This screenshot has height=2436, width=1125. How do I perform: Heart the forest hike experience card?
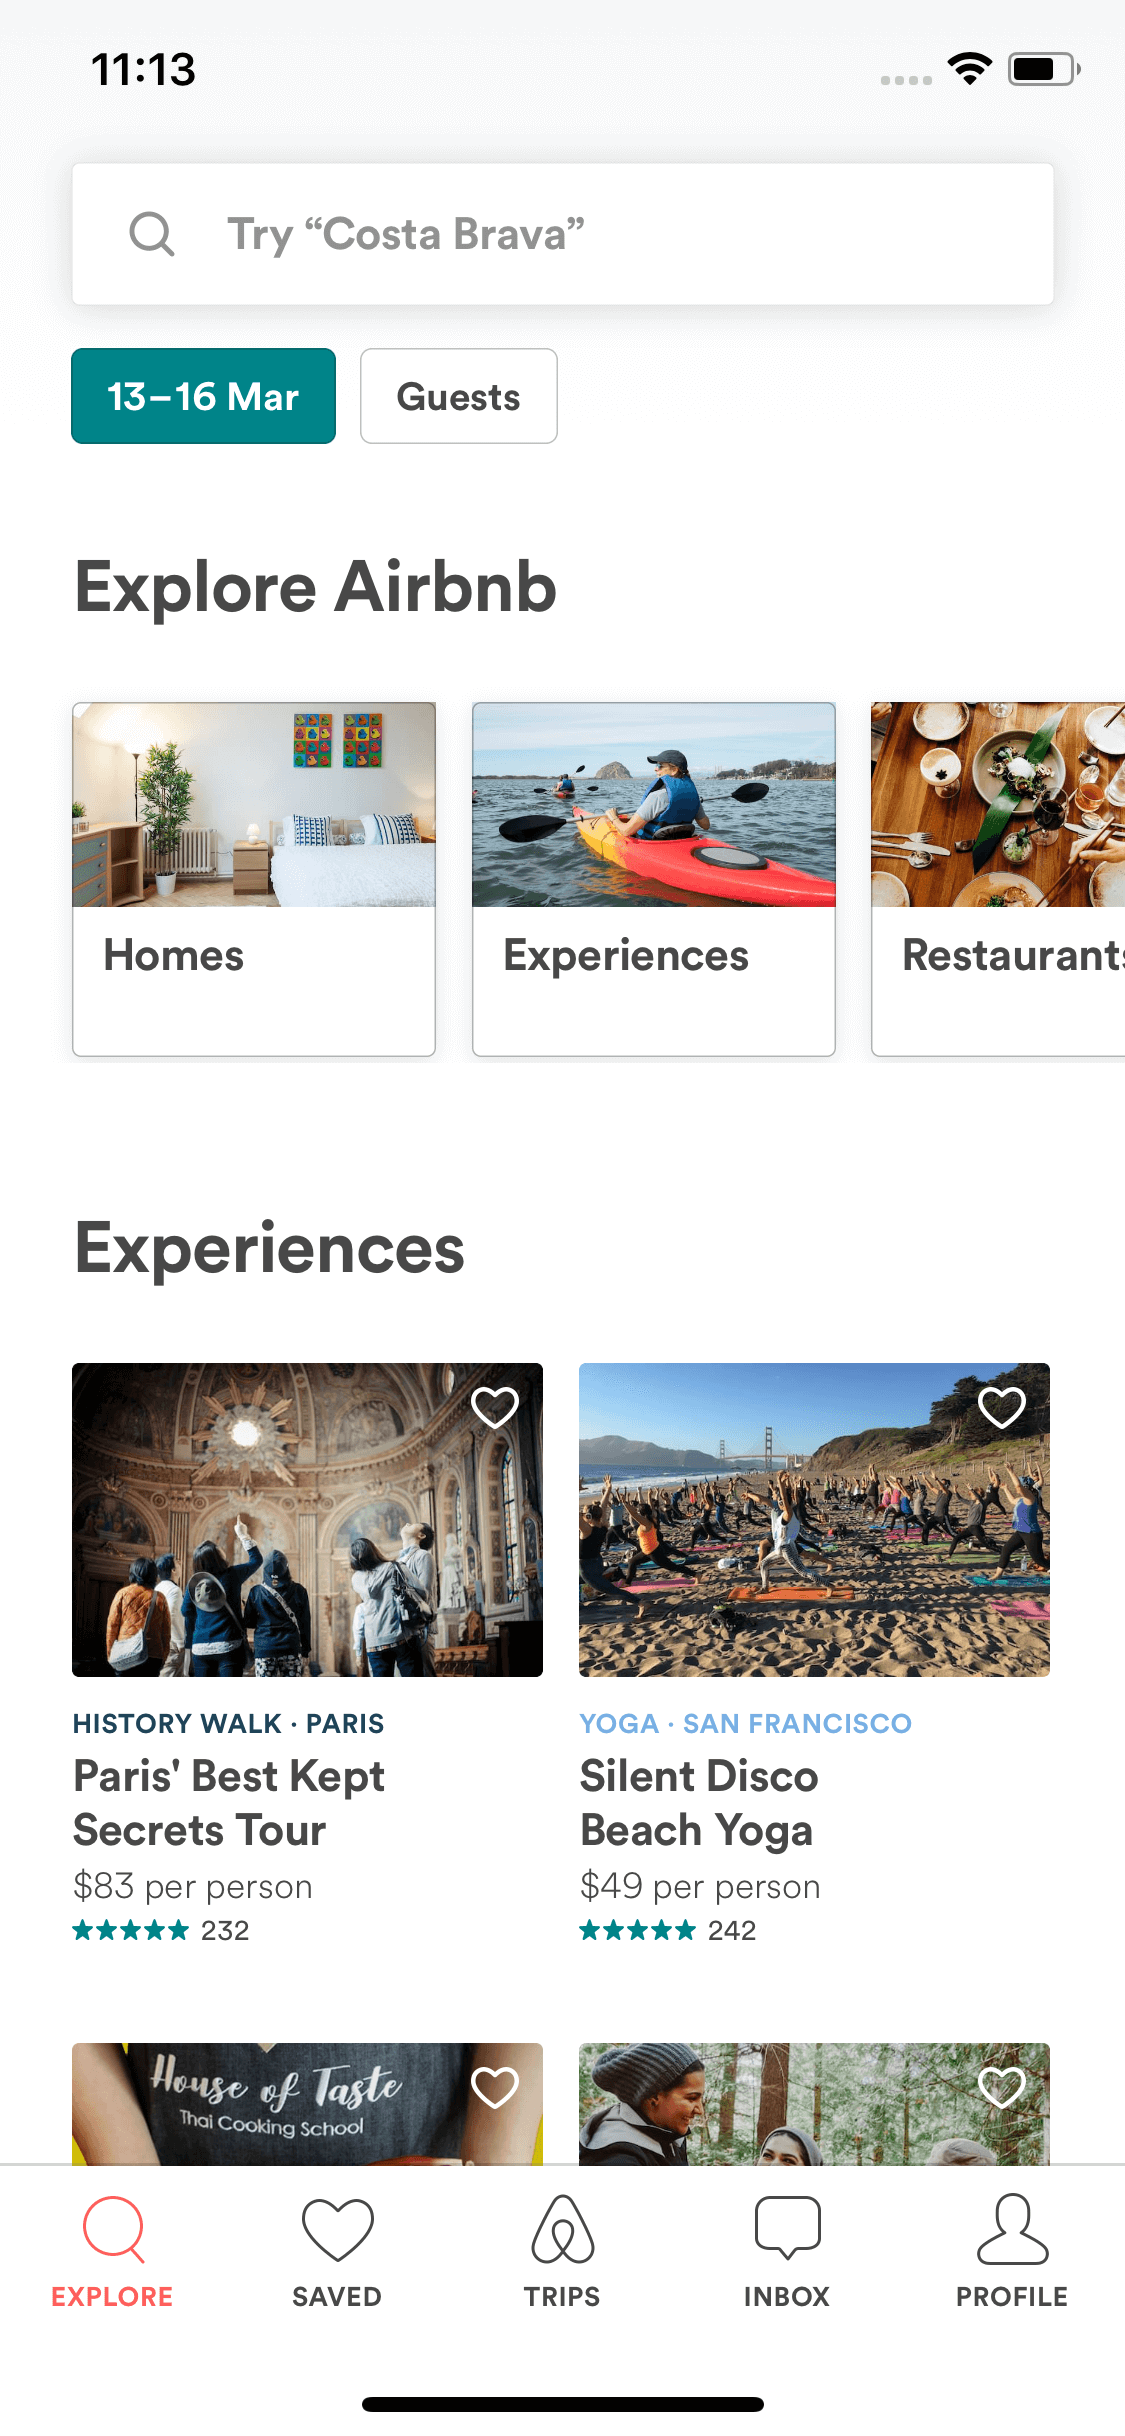click(1002, 2087)
